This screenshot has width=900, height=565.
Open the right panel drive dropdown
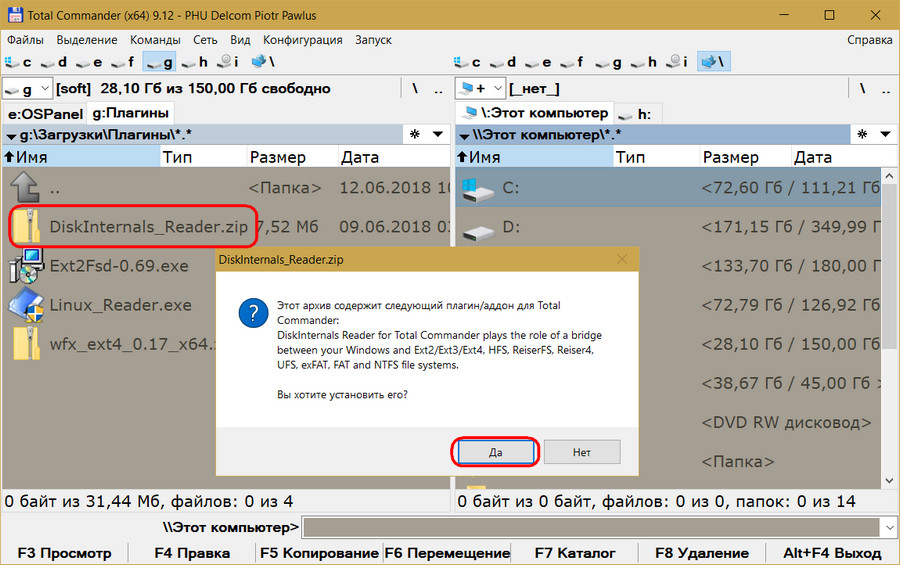(x=478, y=89)
